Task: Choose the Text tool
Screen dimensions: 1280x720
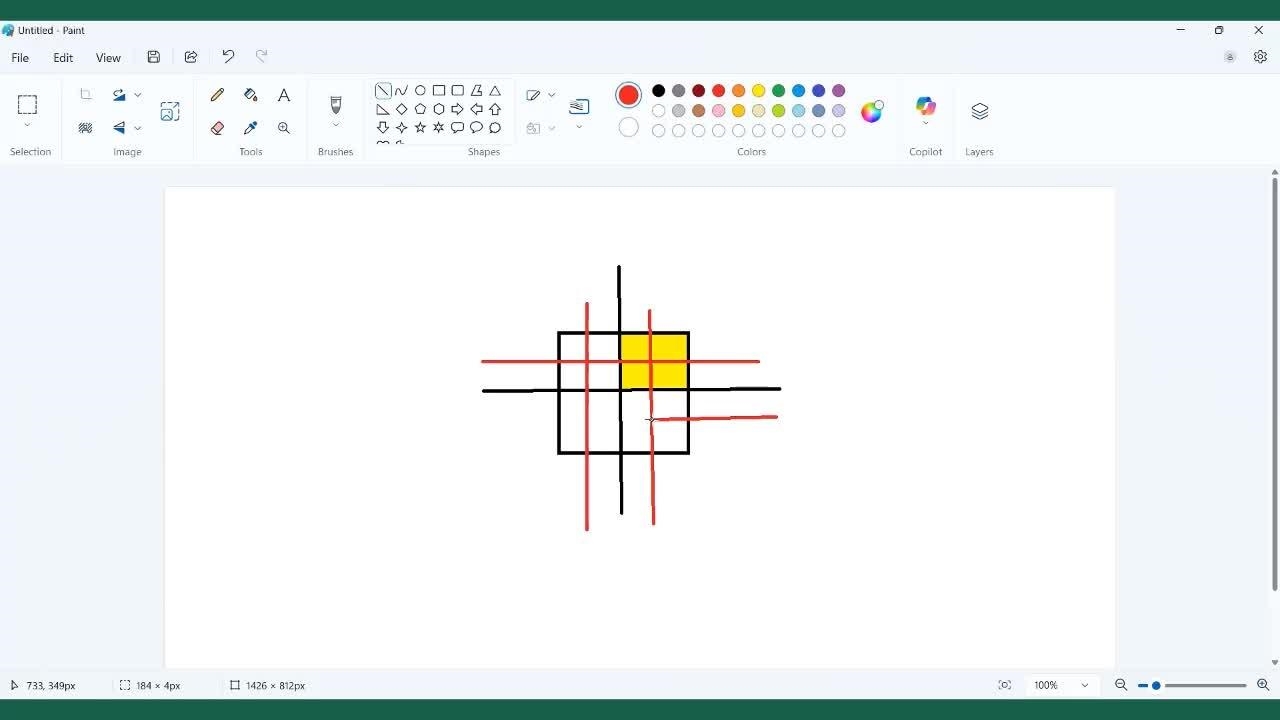Action: [x=284, y=95]
